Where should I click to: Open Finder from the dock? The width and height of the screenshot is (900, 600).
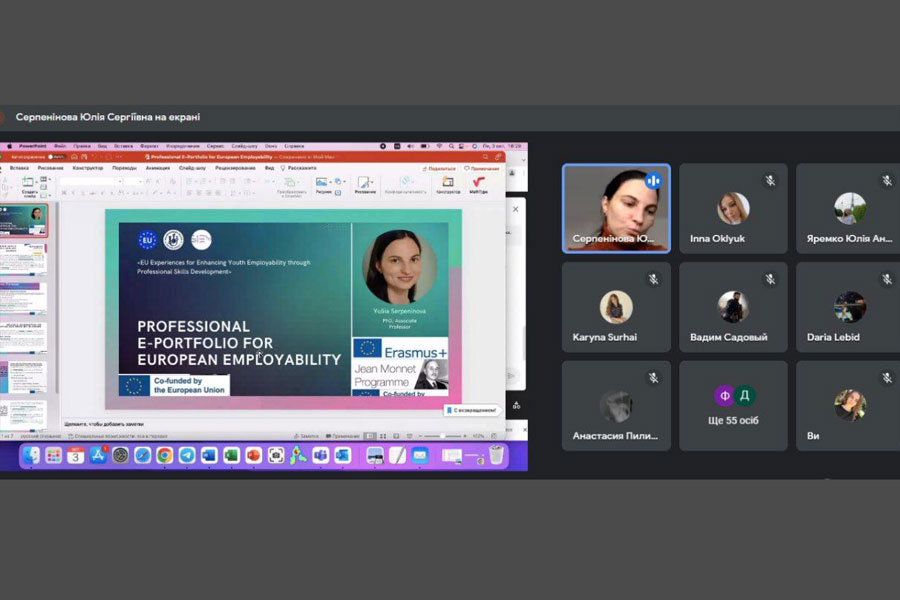tap(31, 455)
